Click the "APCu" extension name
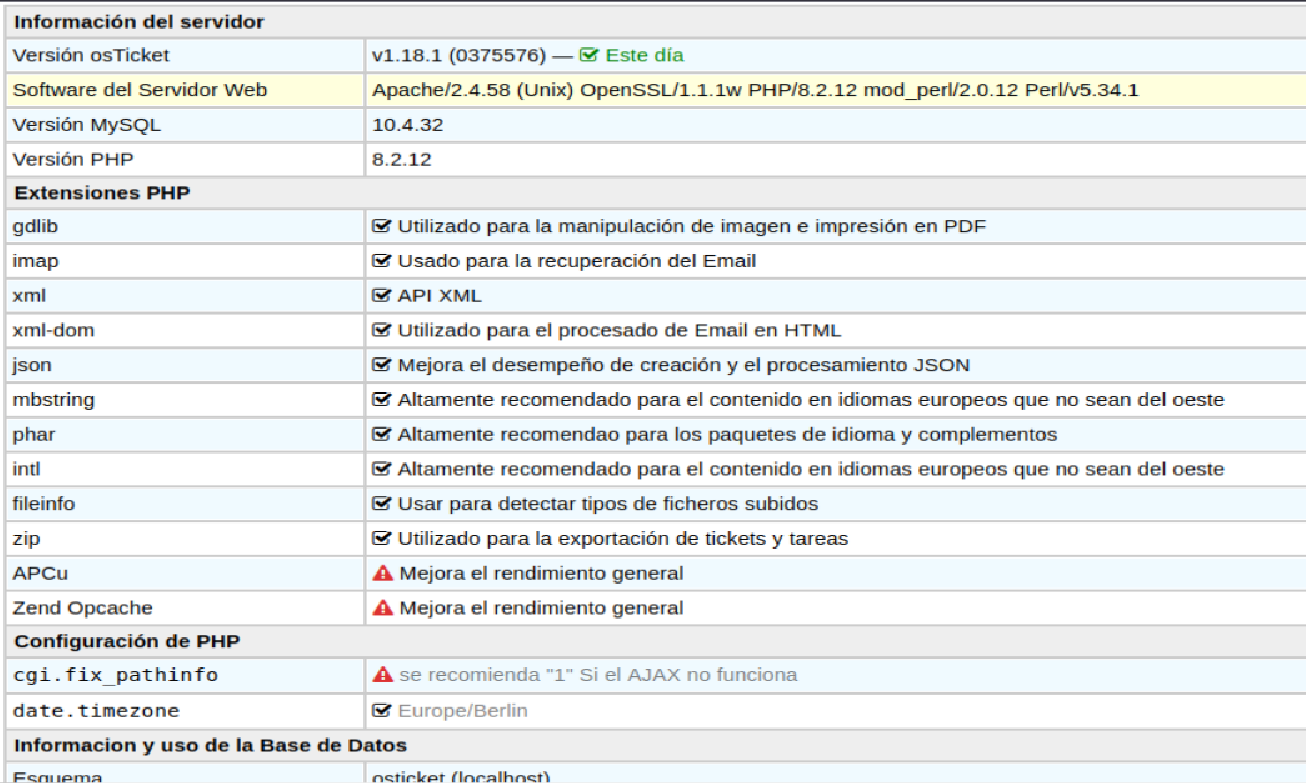Viewport: 1306px width, 783px height. point(40,574)
